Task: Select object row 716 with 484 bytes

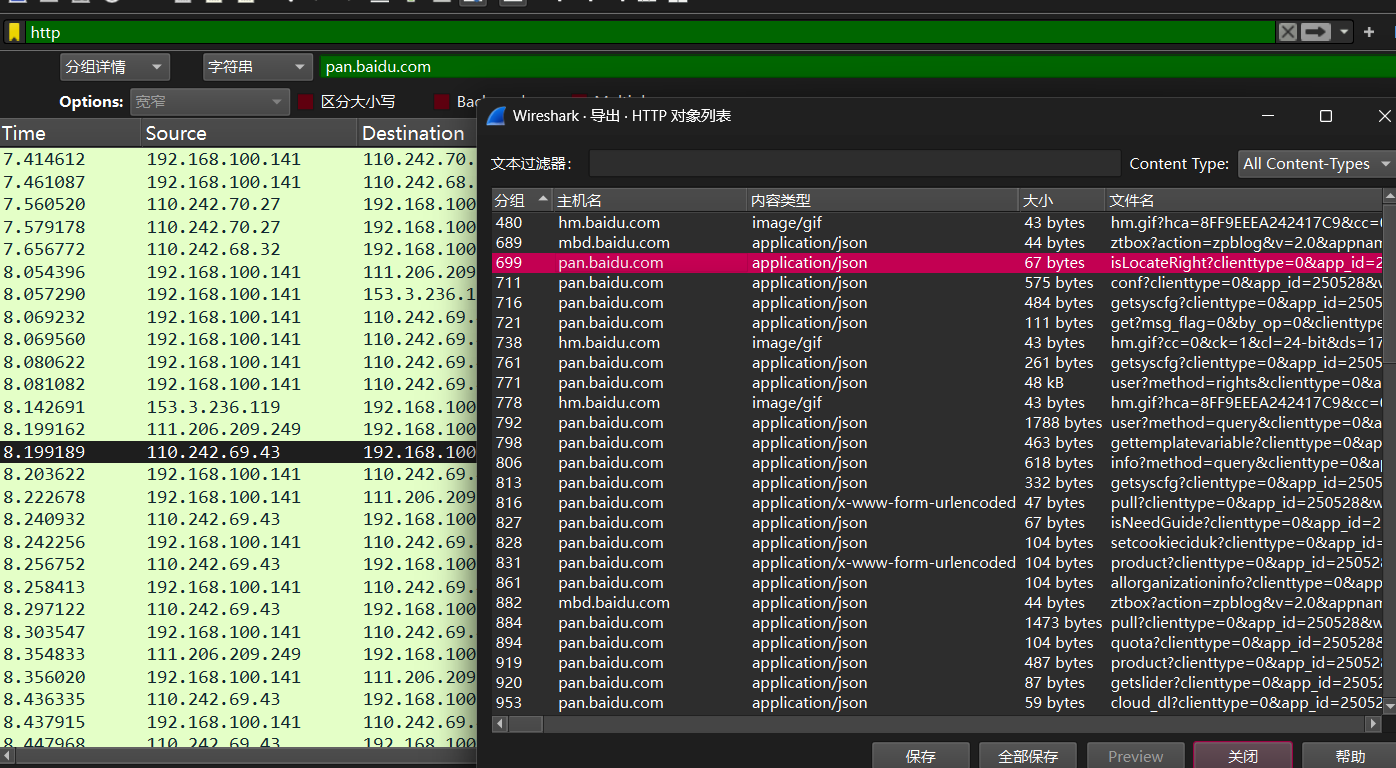Action: [936, 302]
